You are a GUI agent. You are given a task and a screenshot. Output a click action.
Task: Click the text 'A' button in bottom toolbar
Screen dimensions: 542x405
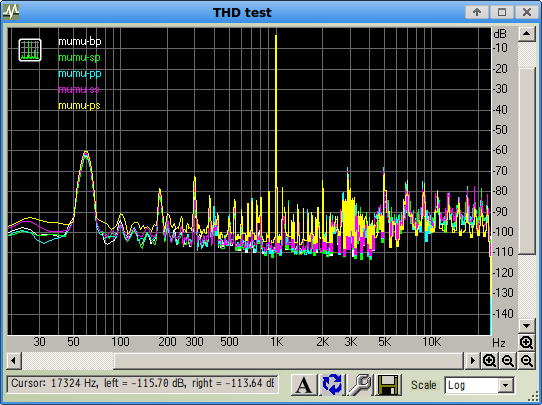pyautogui.click(x=304, y=385)
